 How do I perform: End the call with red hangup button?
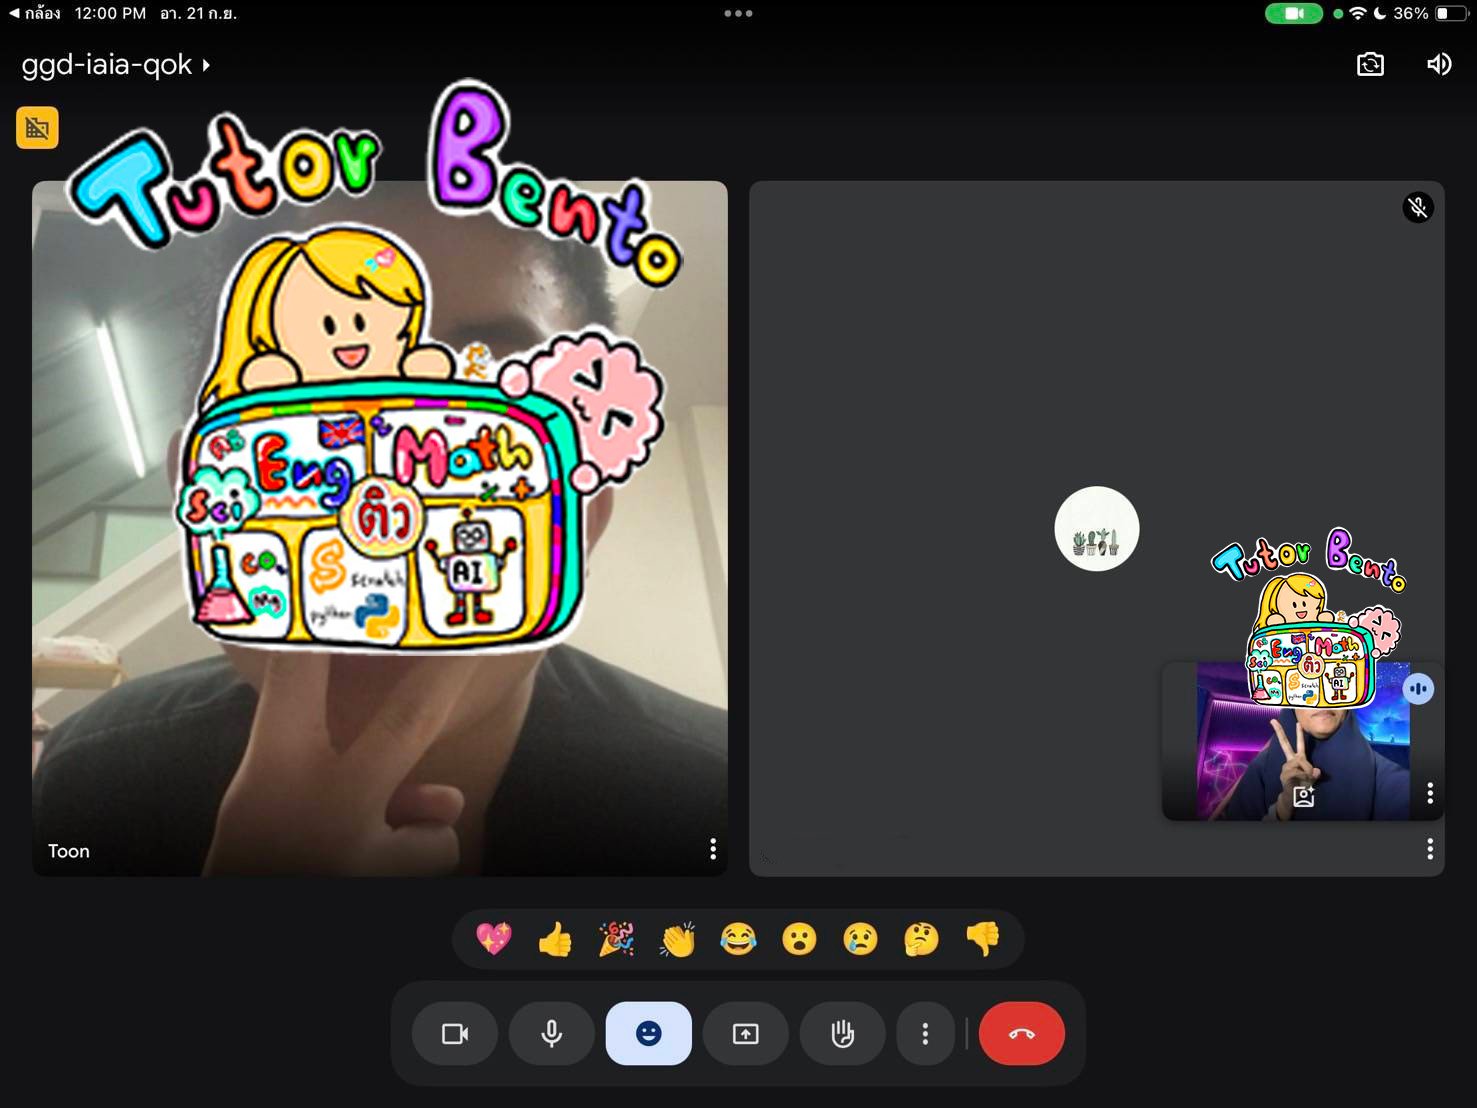[x=1021, y=1033]
